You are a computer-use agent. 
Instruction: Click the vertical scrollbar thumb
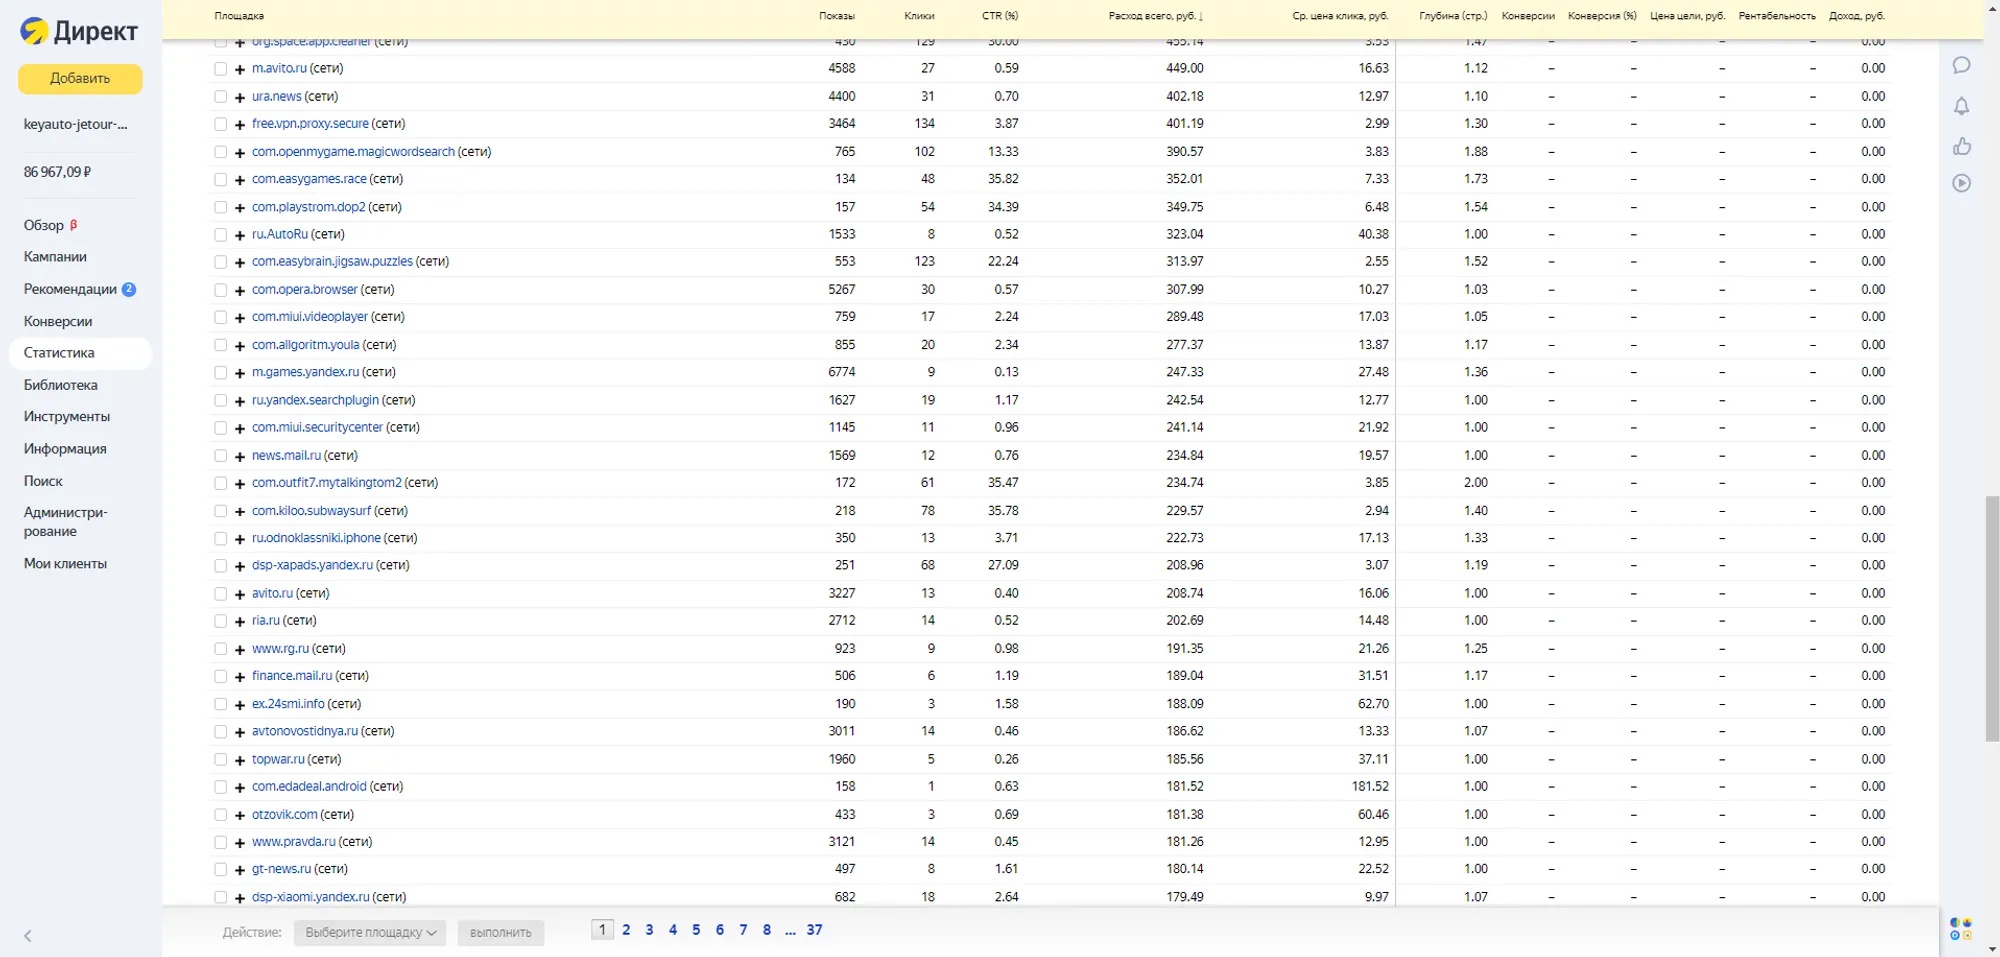1991,618
